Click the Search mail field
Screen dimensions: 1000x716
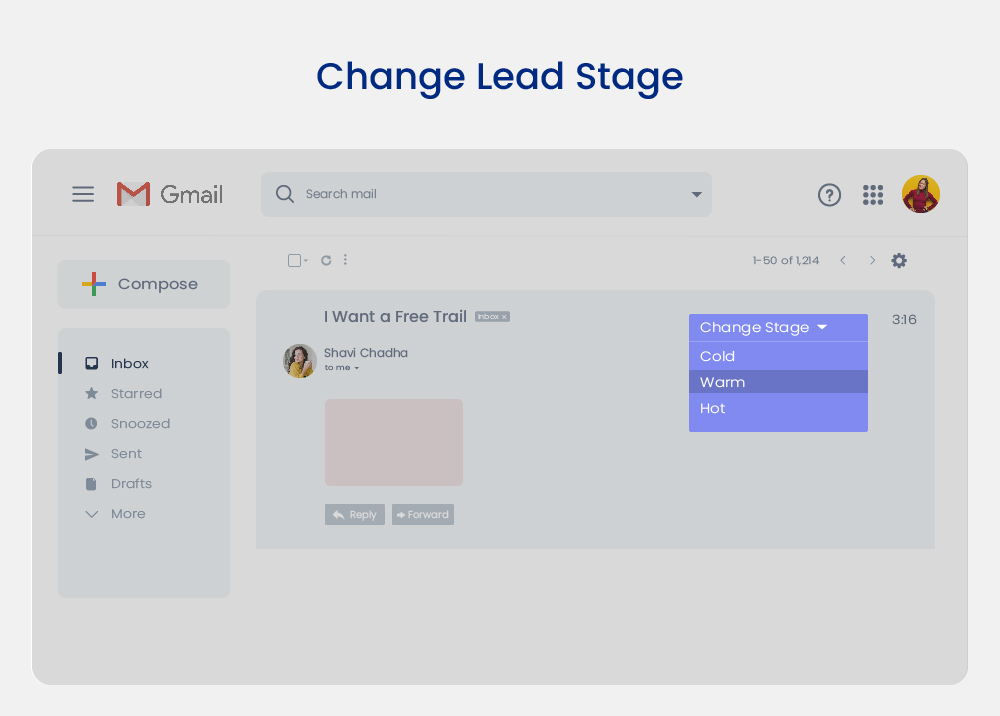click(486, 194)
